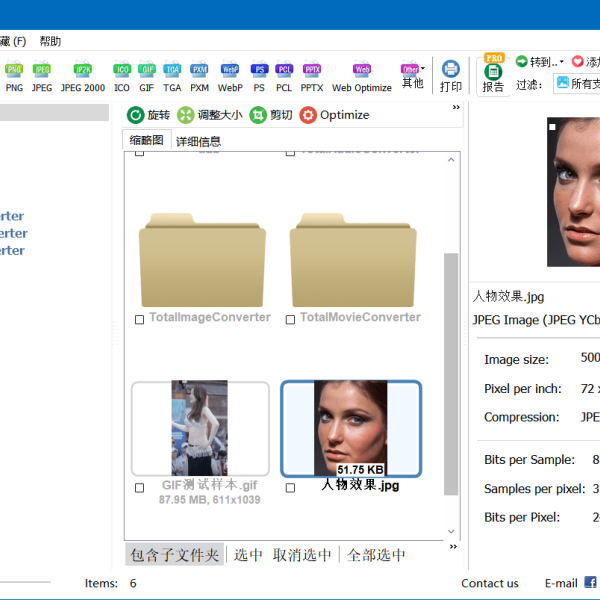Launch the Optimize tool
The height and width of the screenshot is (600, 600).
click(334, 115)
